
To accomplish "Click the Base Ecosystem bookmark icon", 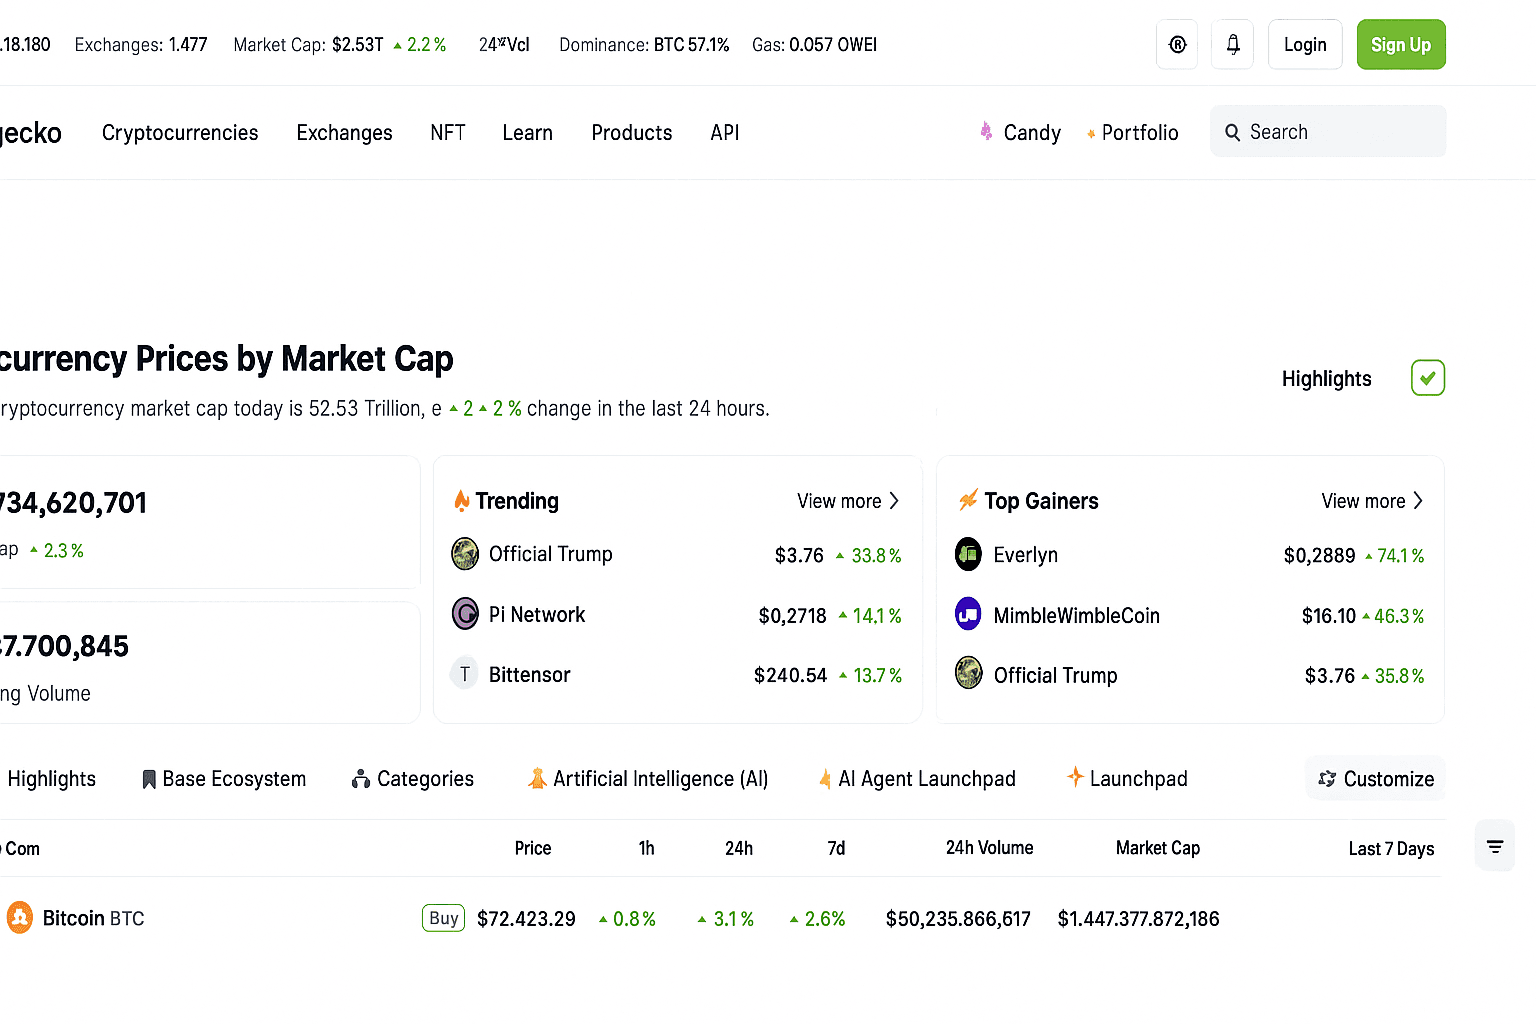I will (x=149, y=779).
